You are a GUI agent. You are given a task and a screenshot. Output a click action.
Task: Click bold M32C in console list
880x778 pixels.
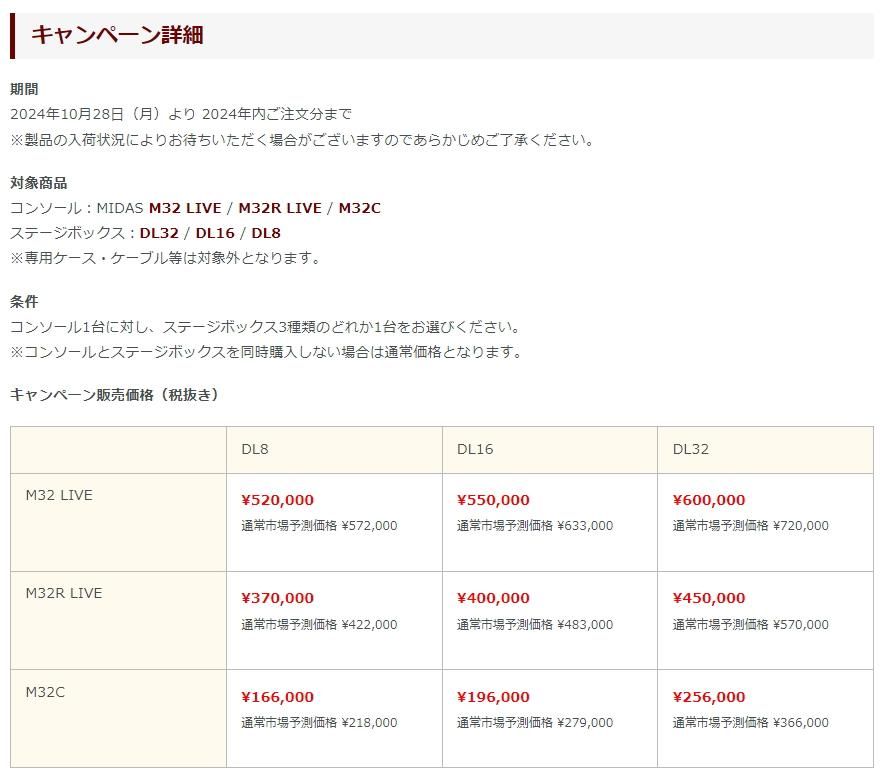tap(360, 208)
